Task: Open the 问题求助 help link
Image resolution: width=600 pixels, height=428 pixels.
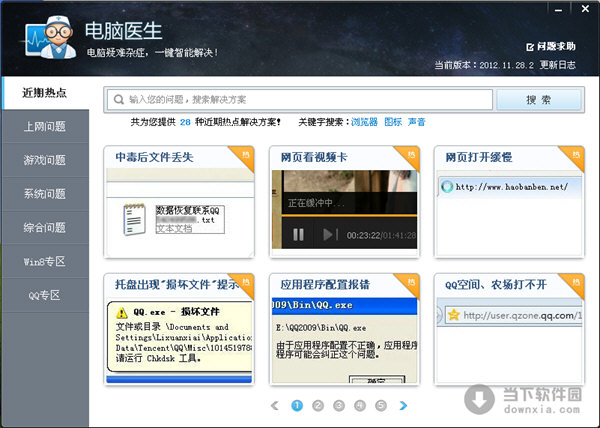Action: click(556, 47)
